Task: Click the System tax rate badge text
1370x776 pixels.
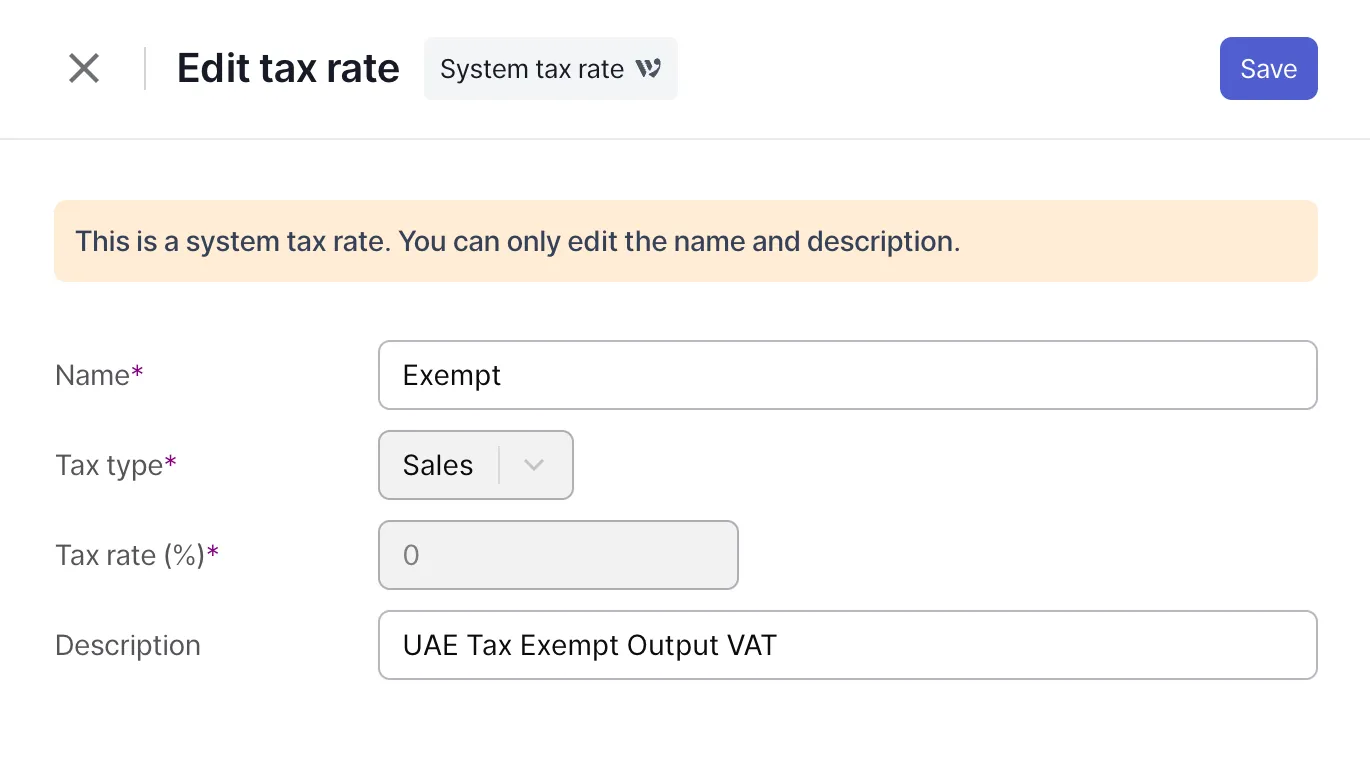Action: point(532,69)
